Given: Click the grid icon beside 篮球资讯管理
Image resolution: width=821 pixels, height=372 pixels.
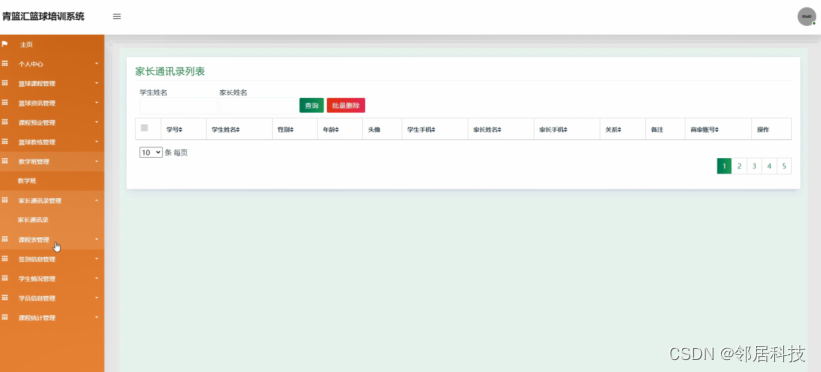Looking at the screenshot, I should (5, 103).
